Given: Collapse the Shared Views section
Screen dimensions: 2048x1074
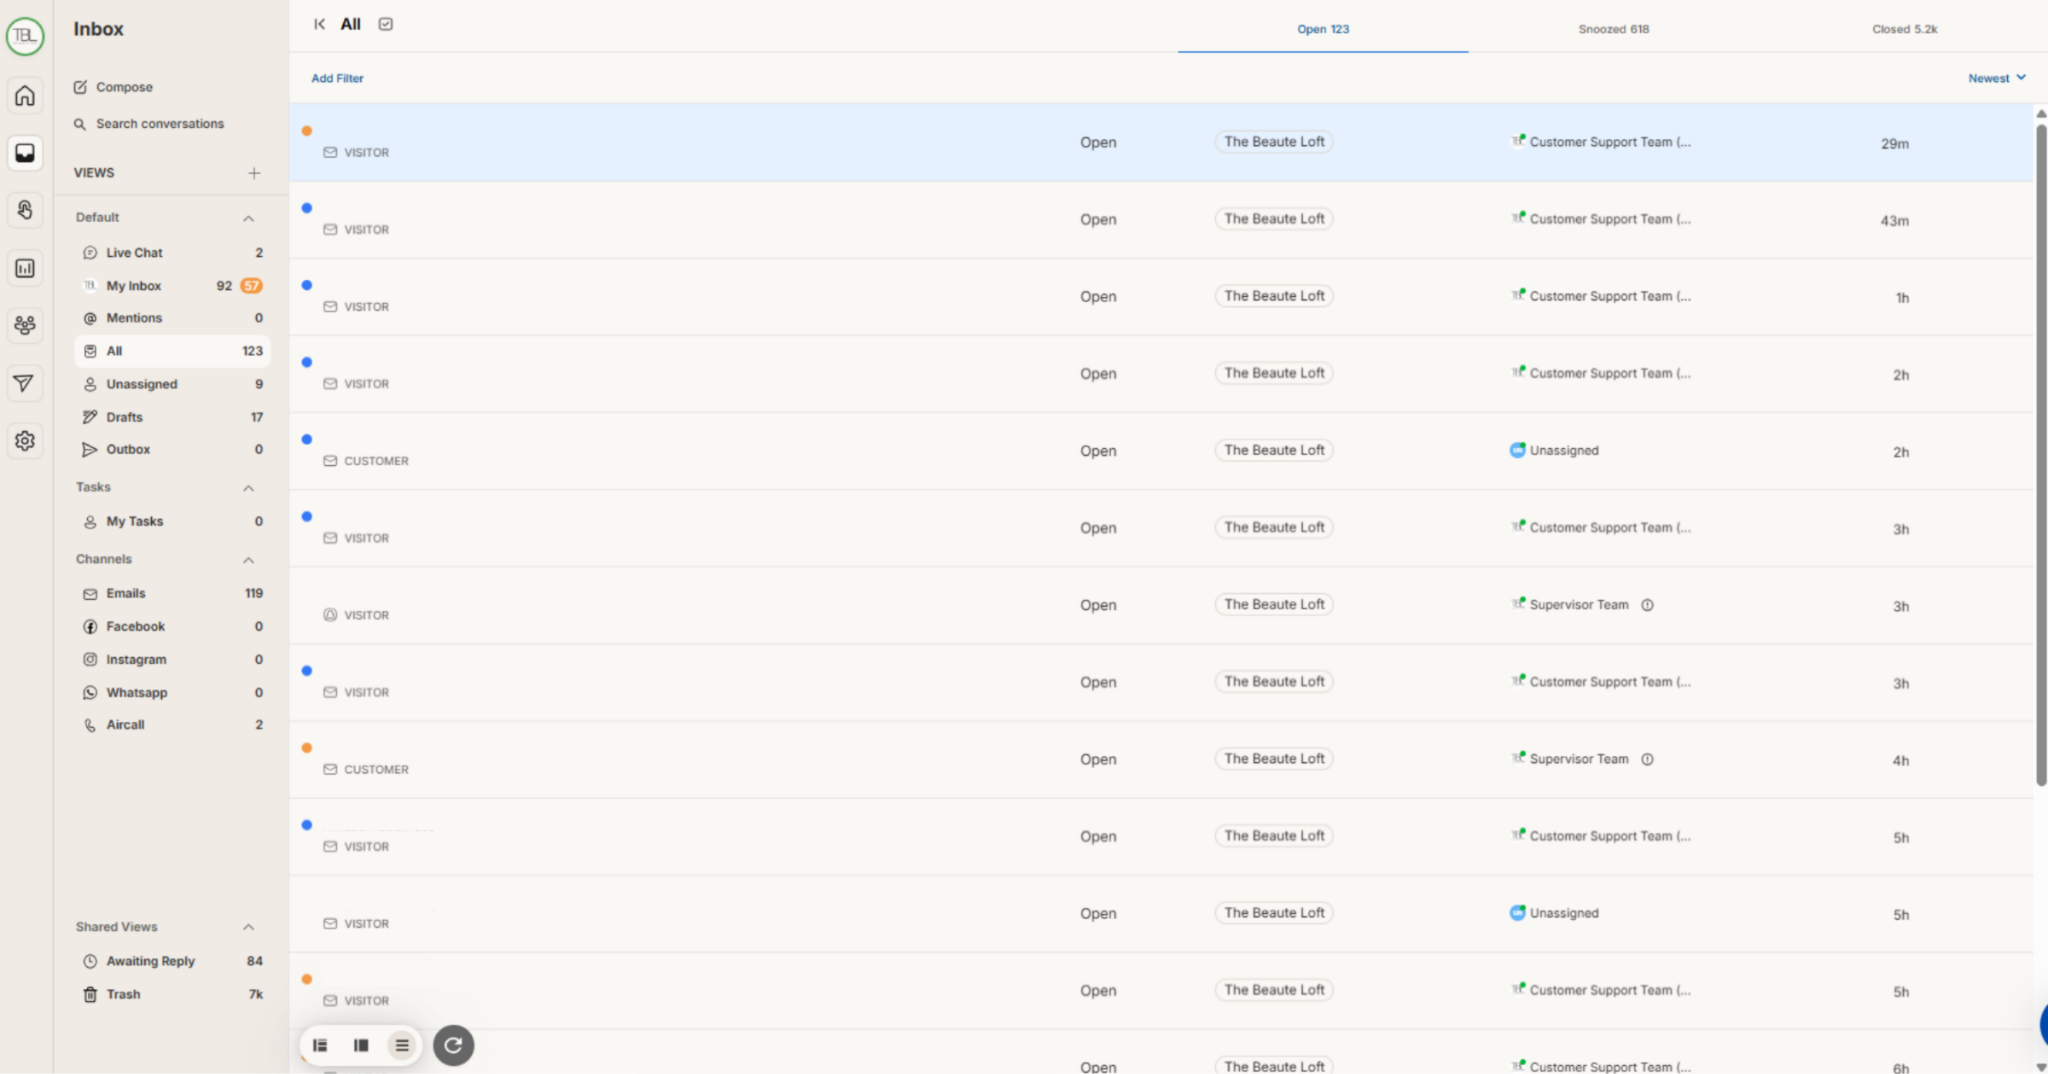Looking at the screenshot, I should pyautogui.click(x=248, y=927).
